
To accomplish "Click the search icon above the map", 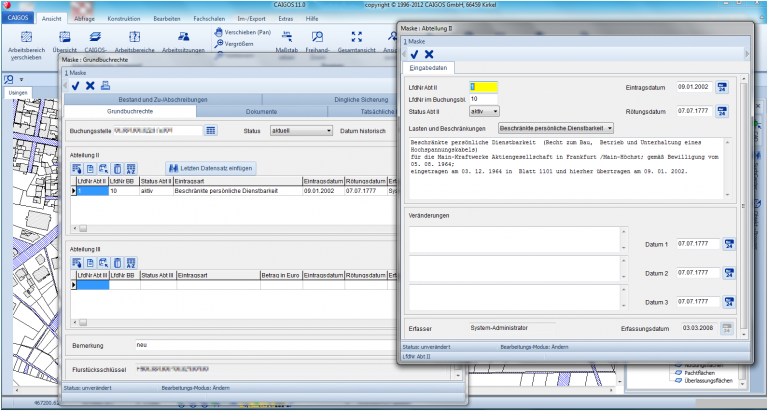I will (x=9, y=79).
